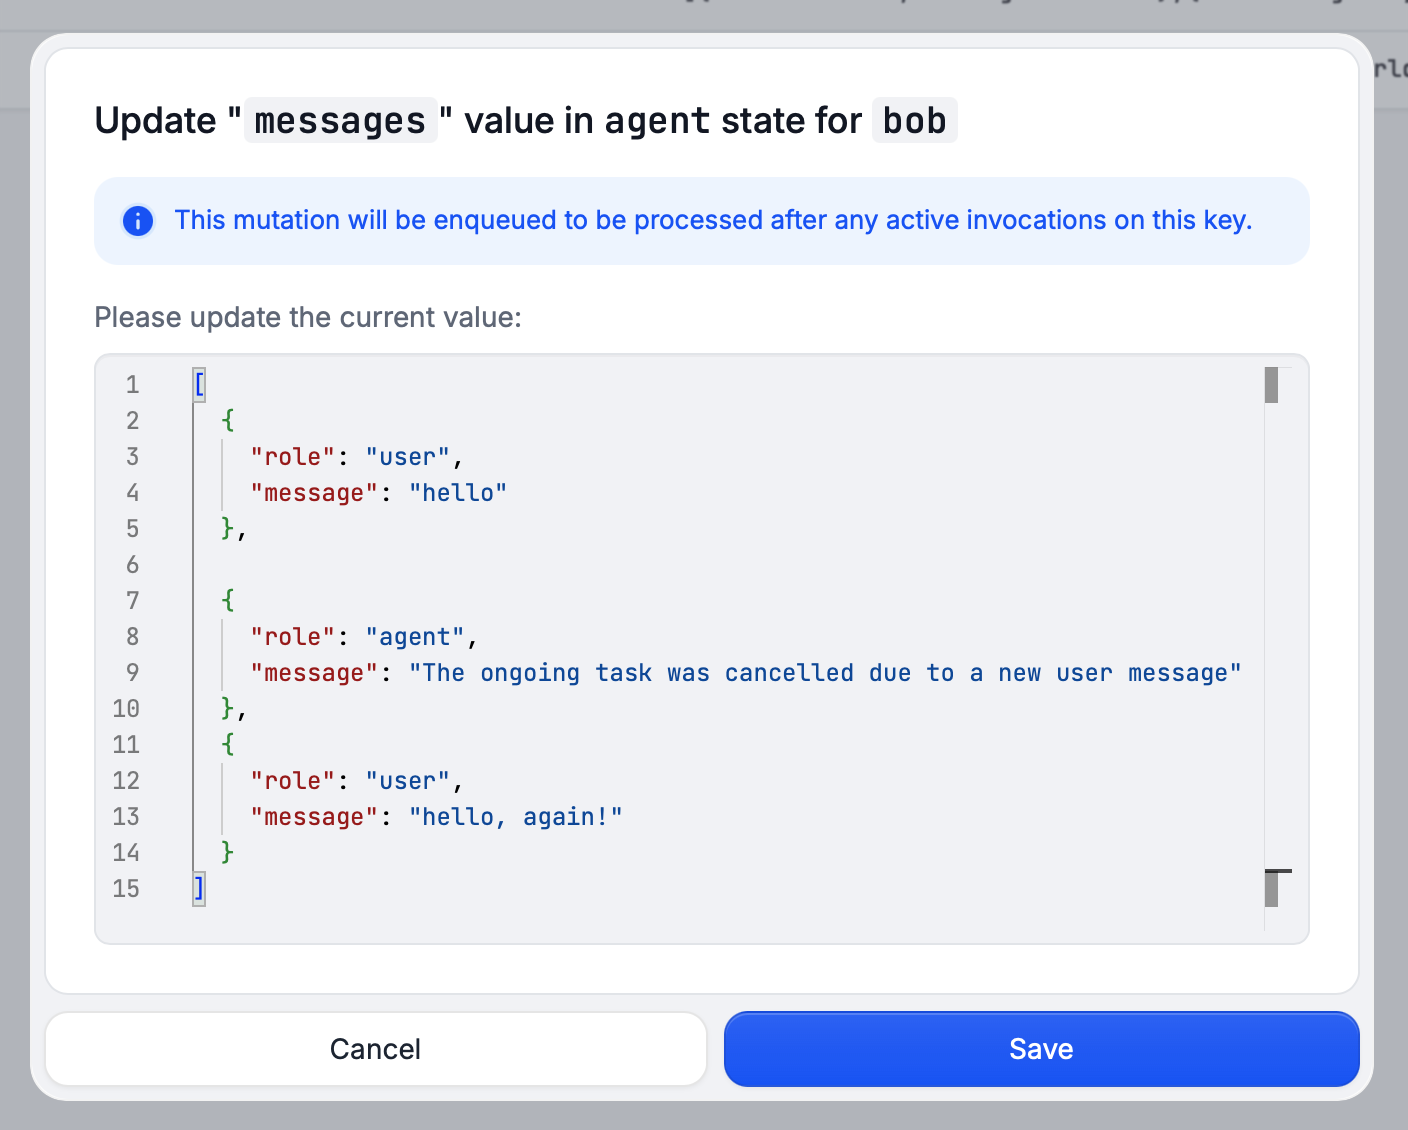1408x1130 pixels.
Task: Click the "message" key on line 13
Action: (x=314, y=817)
